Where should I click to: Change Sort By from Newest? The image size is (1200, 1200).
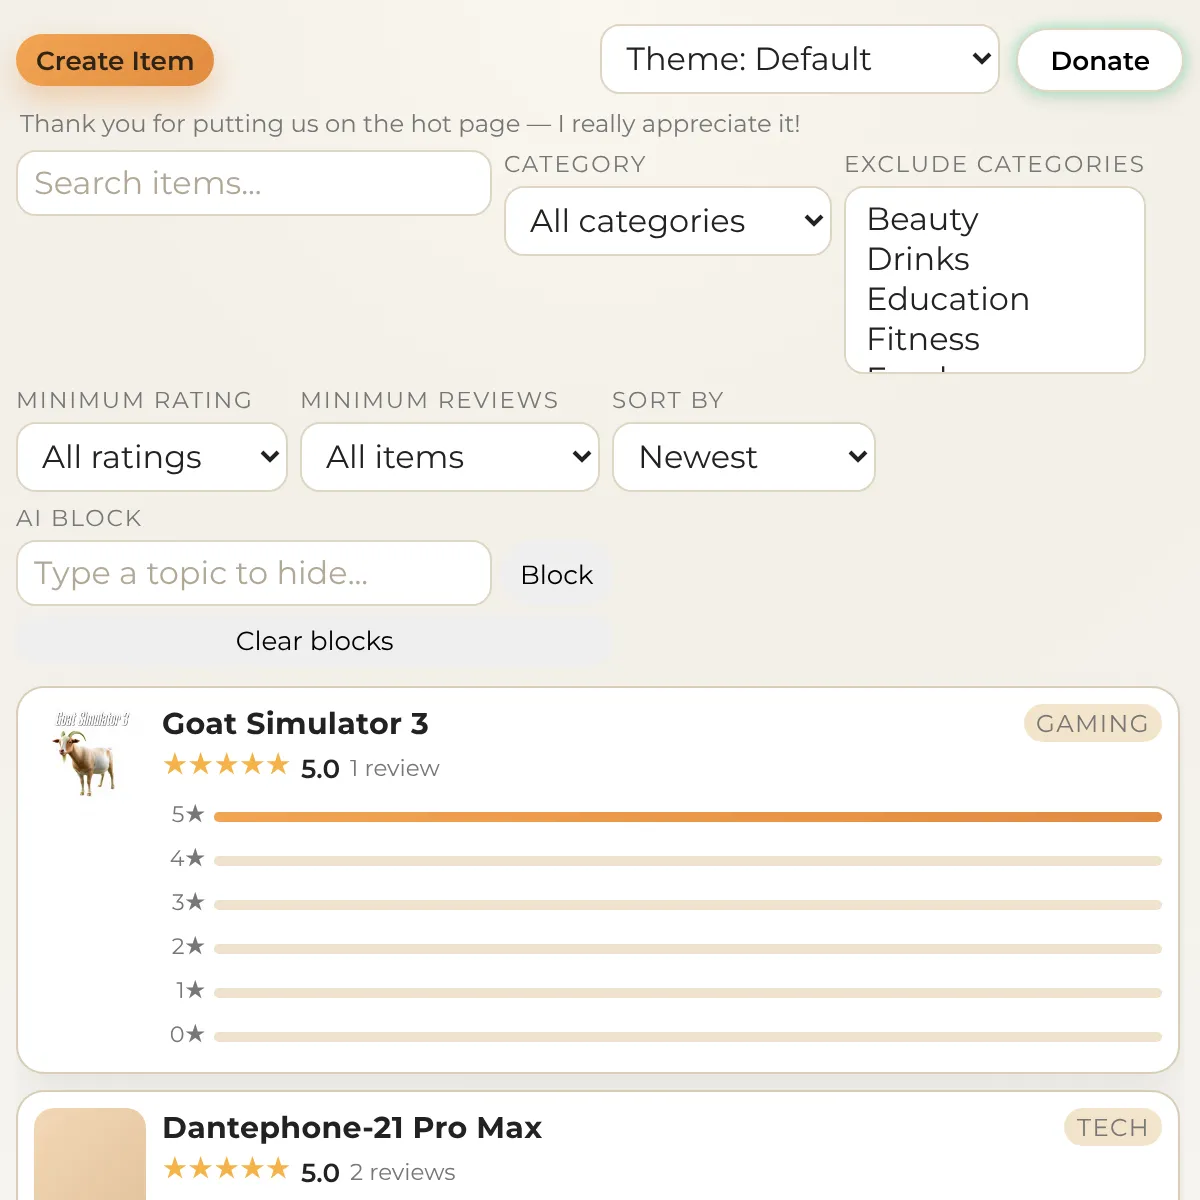[x=743, y=457]
